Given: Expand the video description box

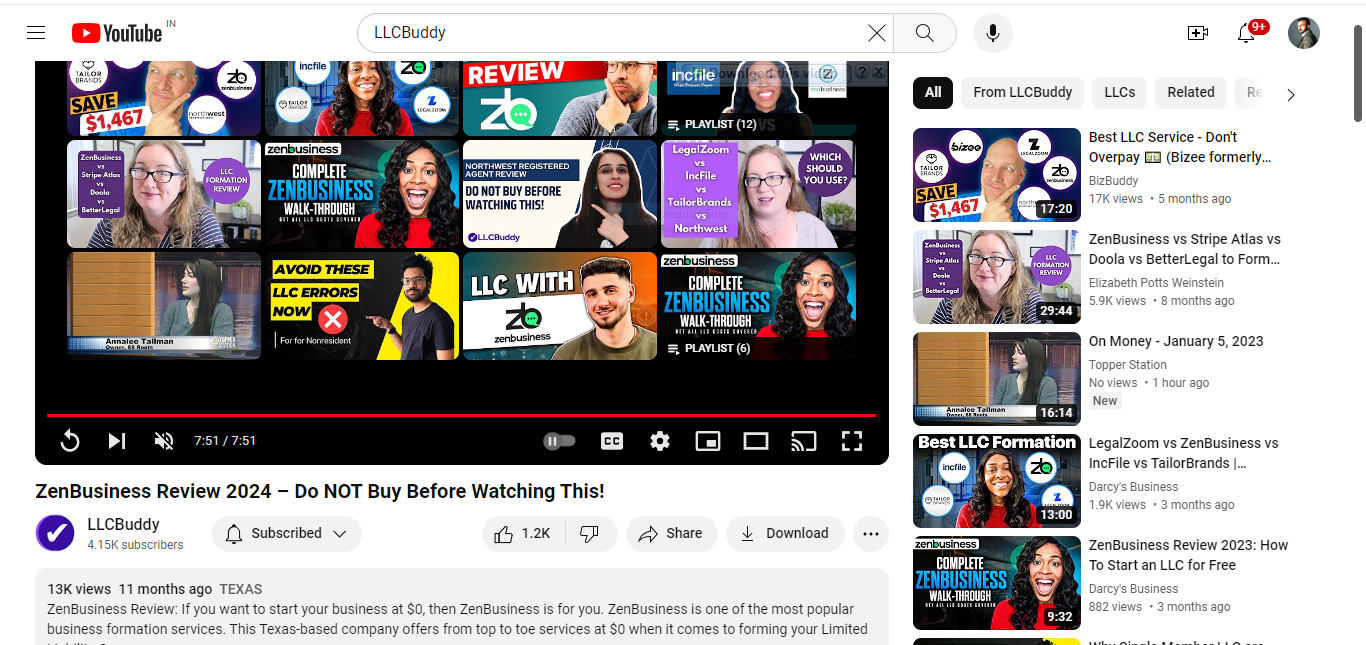Looking at the screenshot, I should click(462, 607).
